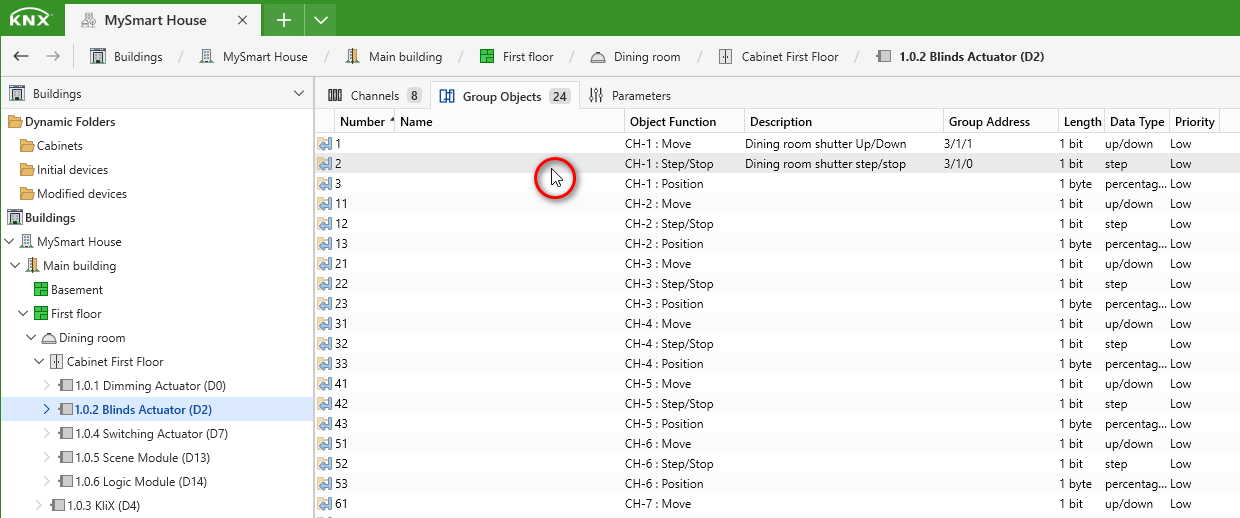Click group object icon of row 13
Screen dimensions: 1240x518
pyautogui.click(x=325, y=244)
